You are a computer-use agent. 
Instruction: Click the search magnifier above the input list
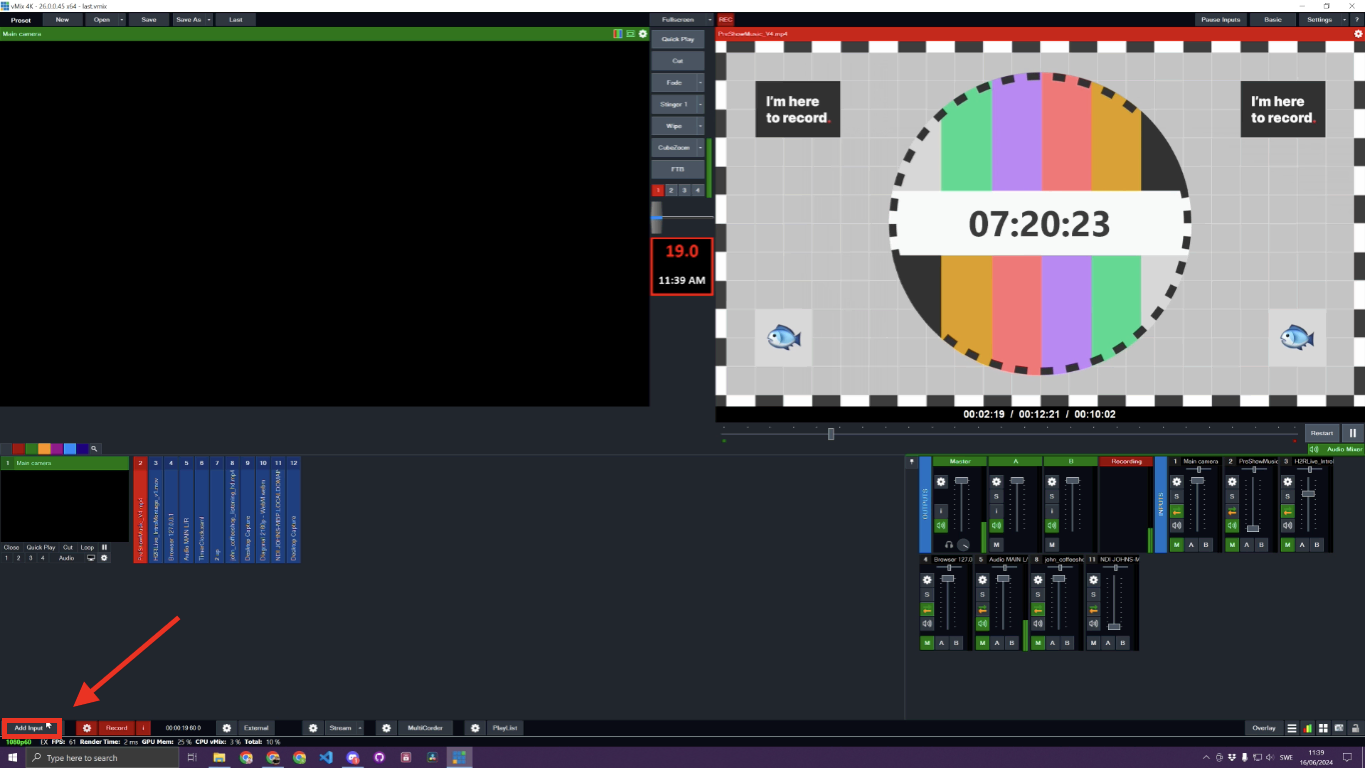tap(94, 448)
